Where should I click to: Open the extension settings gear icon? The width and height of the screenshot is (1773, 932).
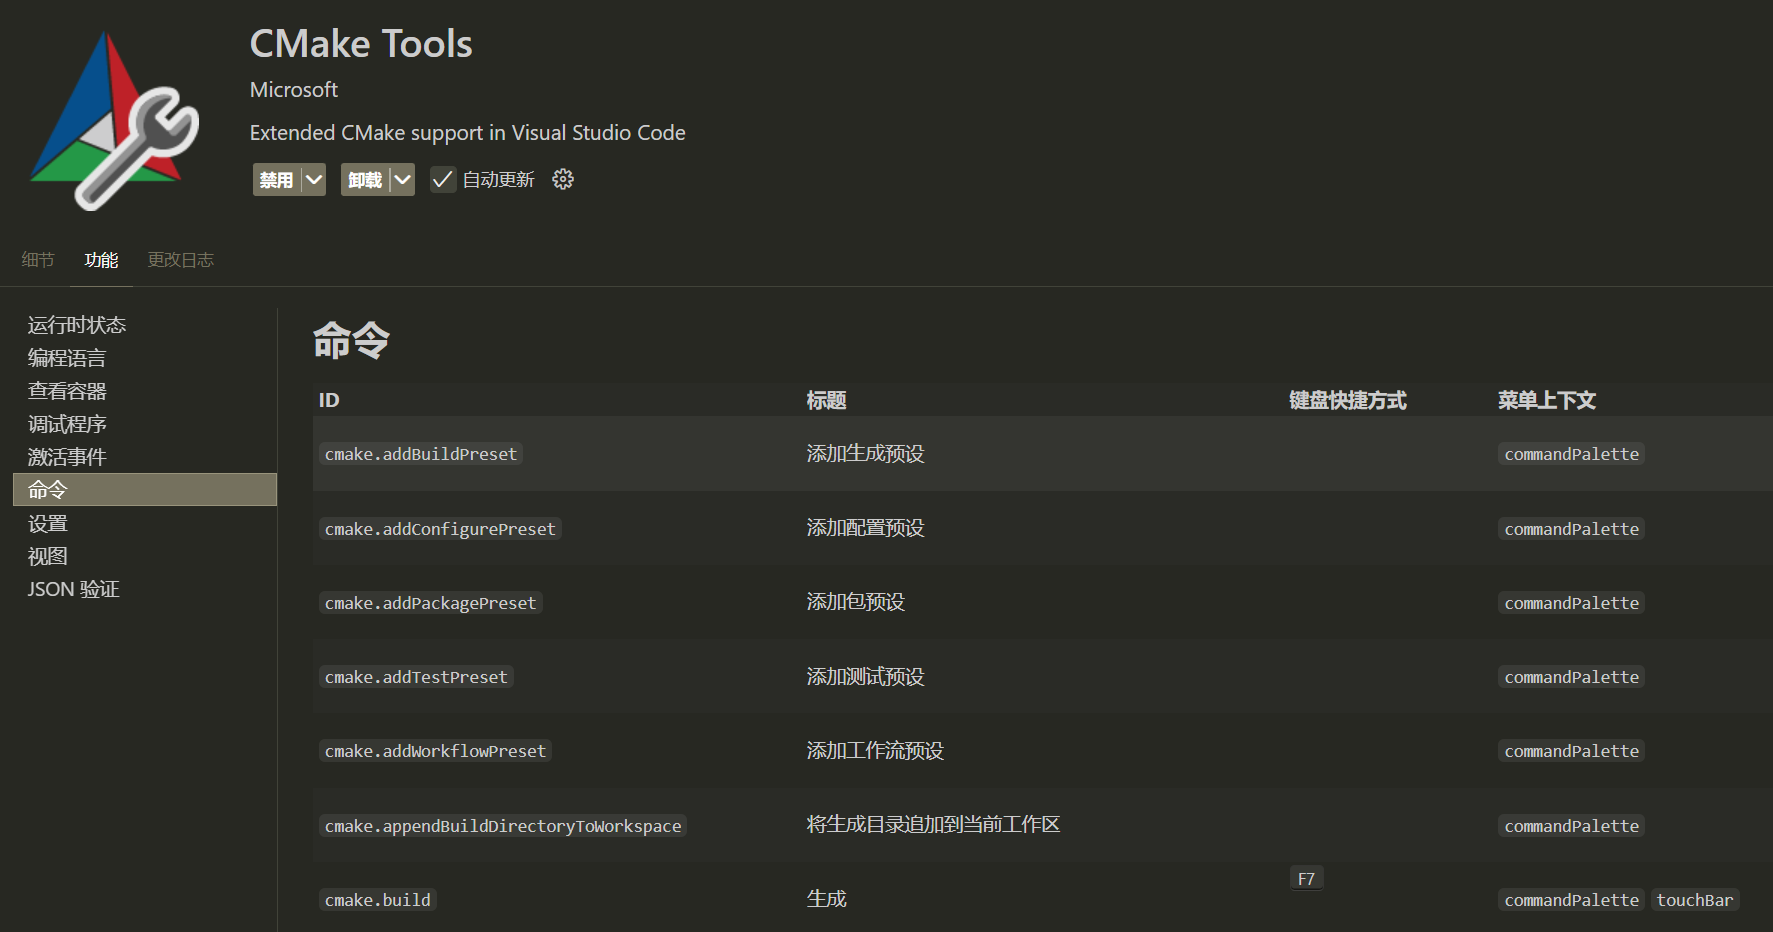click(x=563, y=180)
